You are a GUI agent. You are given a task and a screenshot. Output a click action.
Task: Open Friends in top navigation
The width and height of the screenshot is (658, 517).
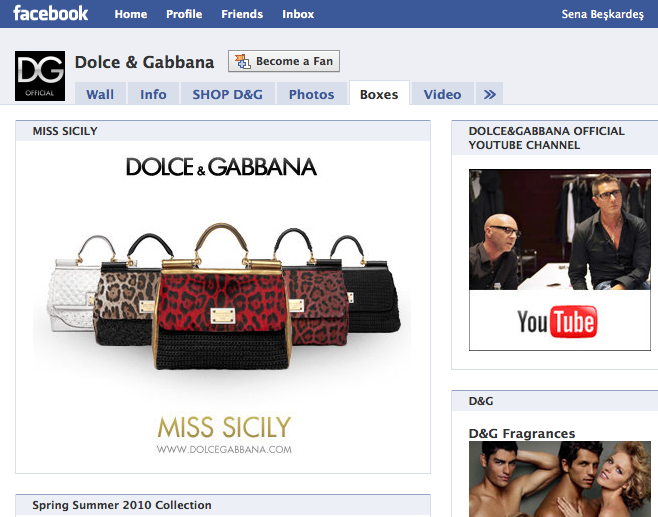[x=242, y=14]
